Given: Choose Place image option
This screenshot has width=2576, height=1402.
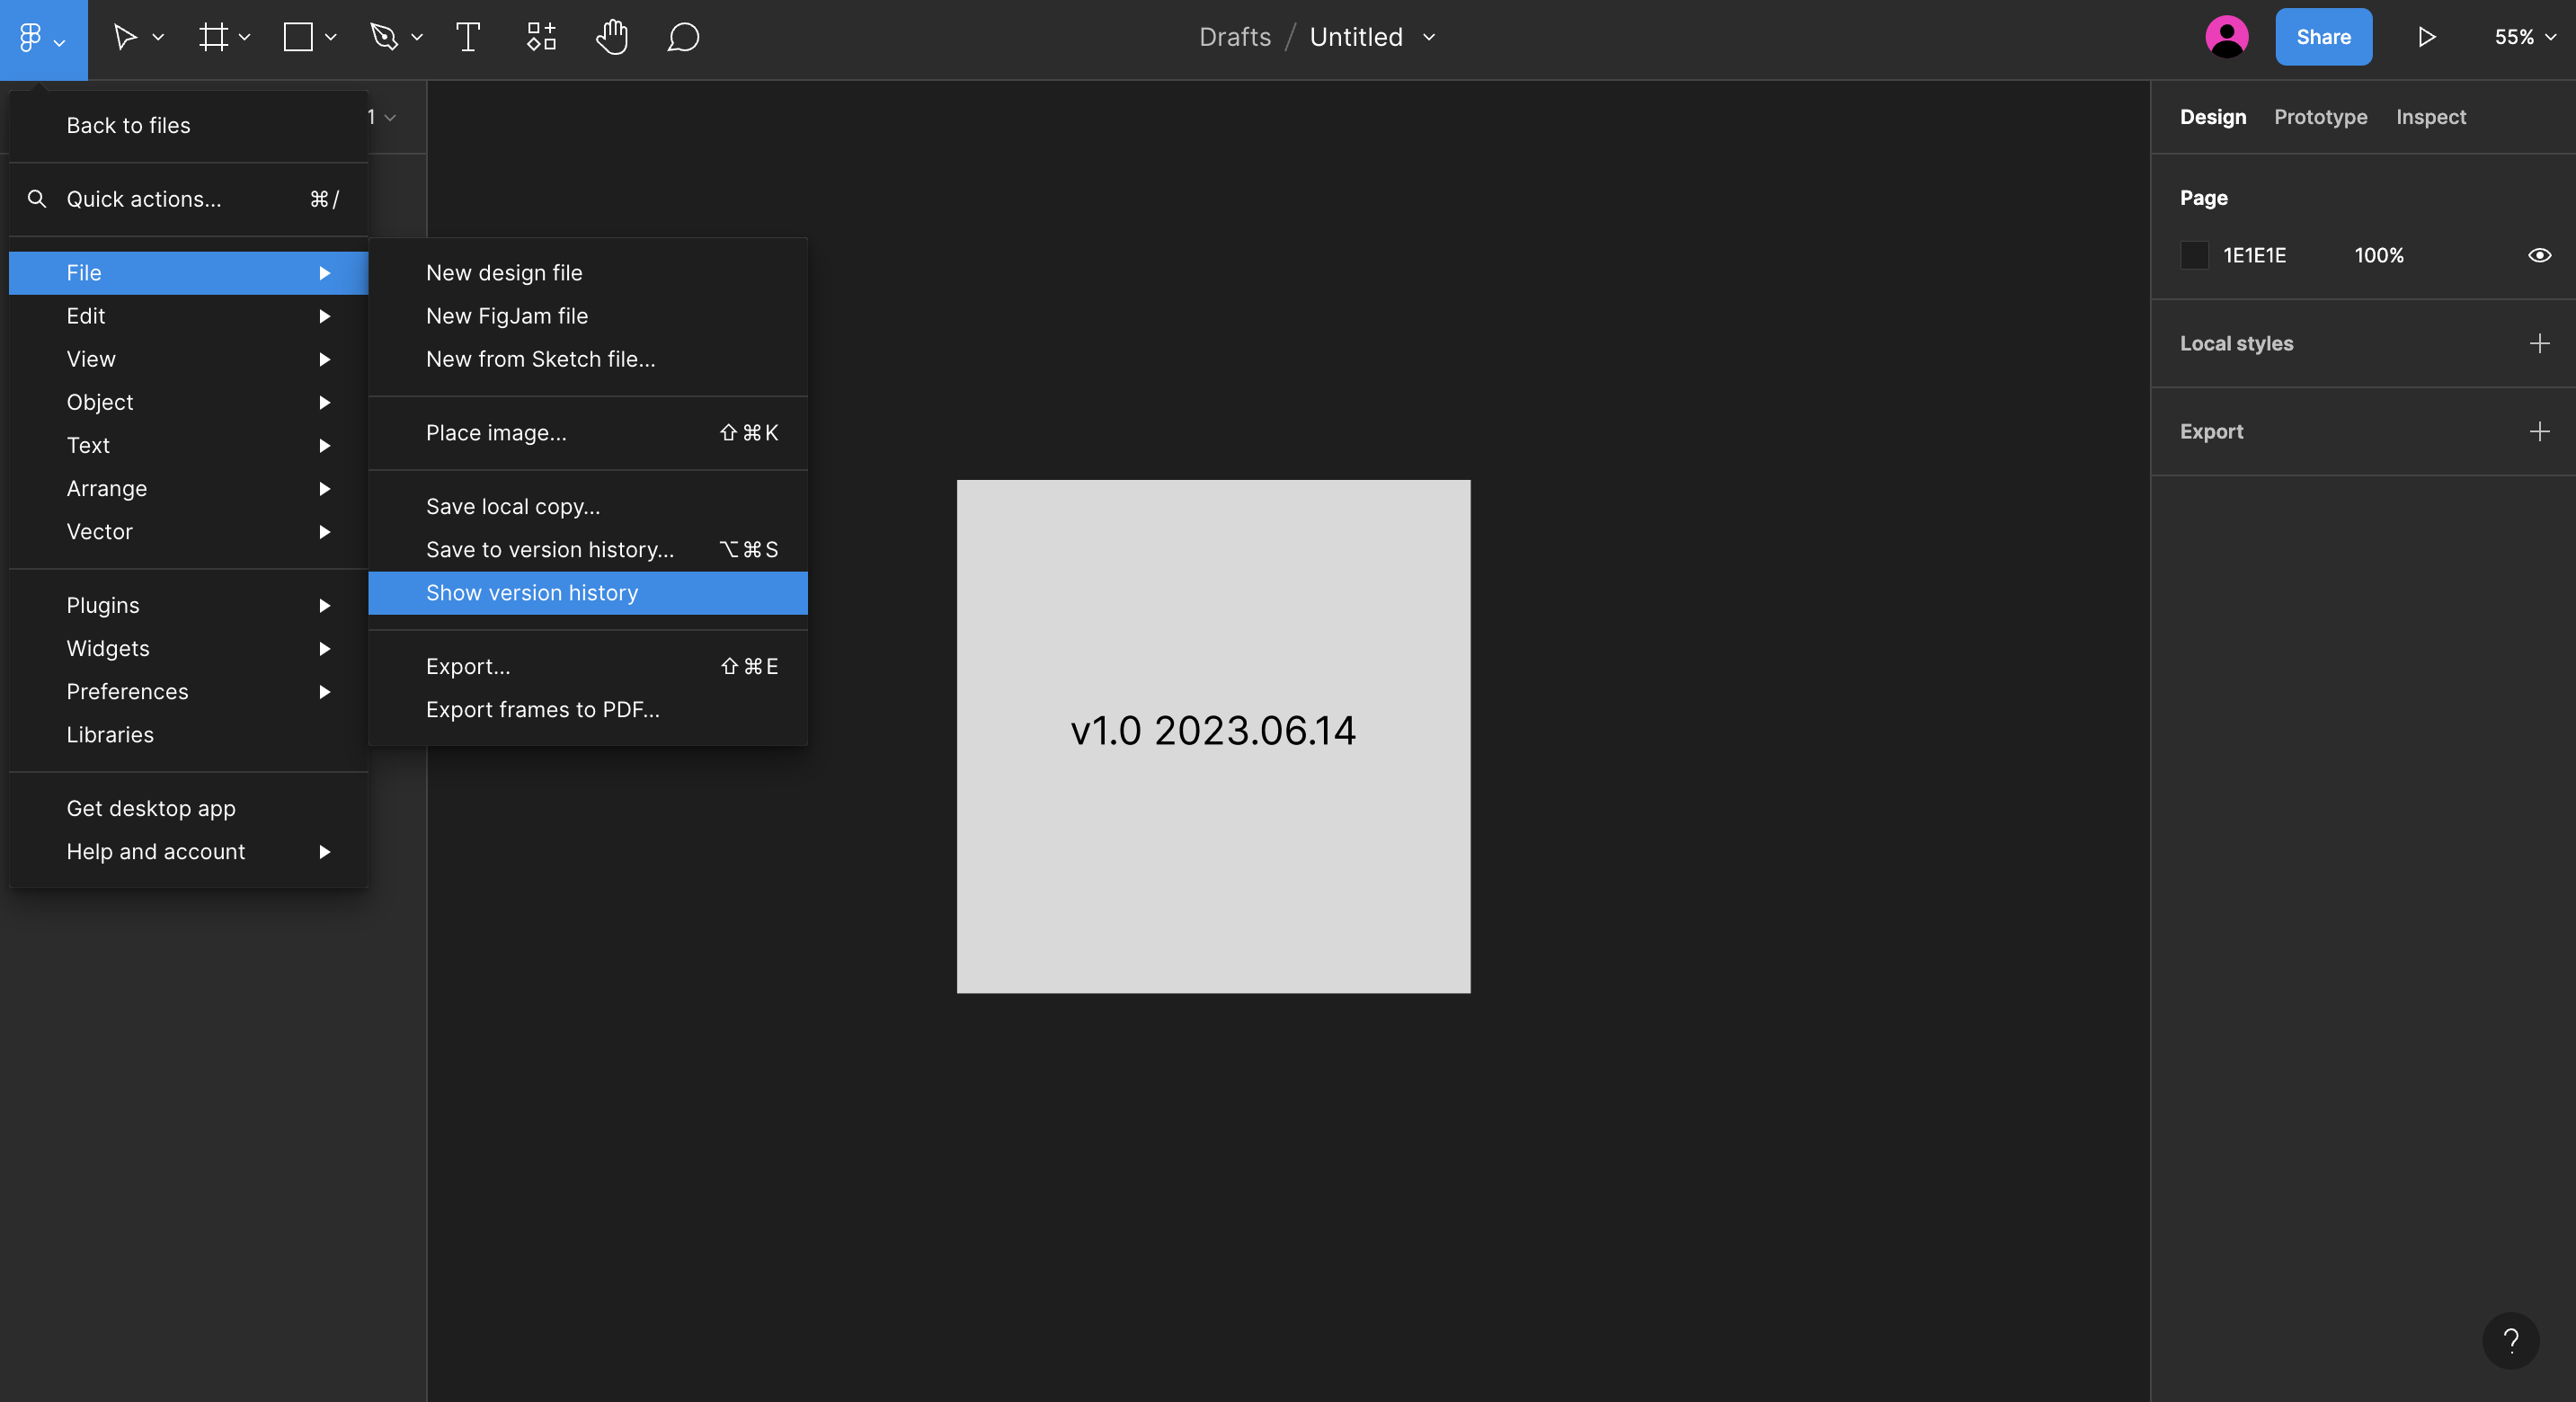Looking at the screenshot, I should 588,433.
